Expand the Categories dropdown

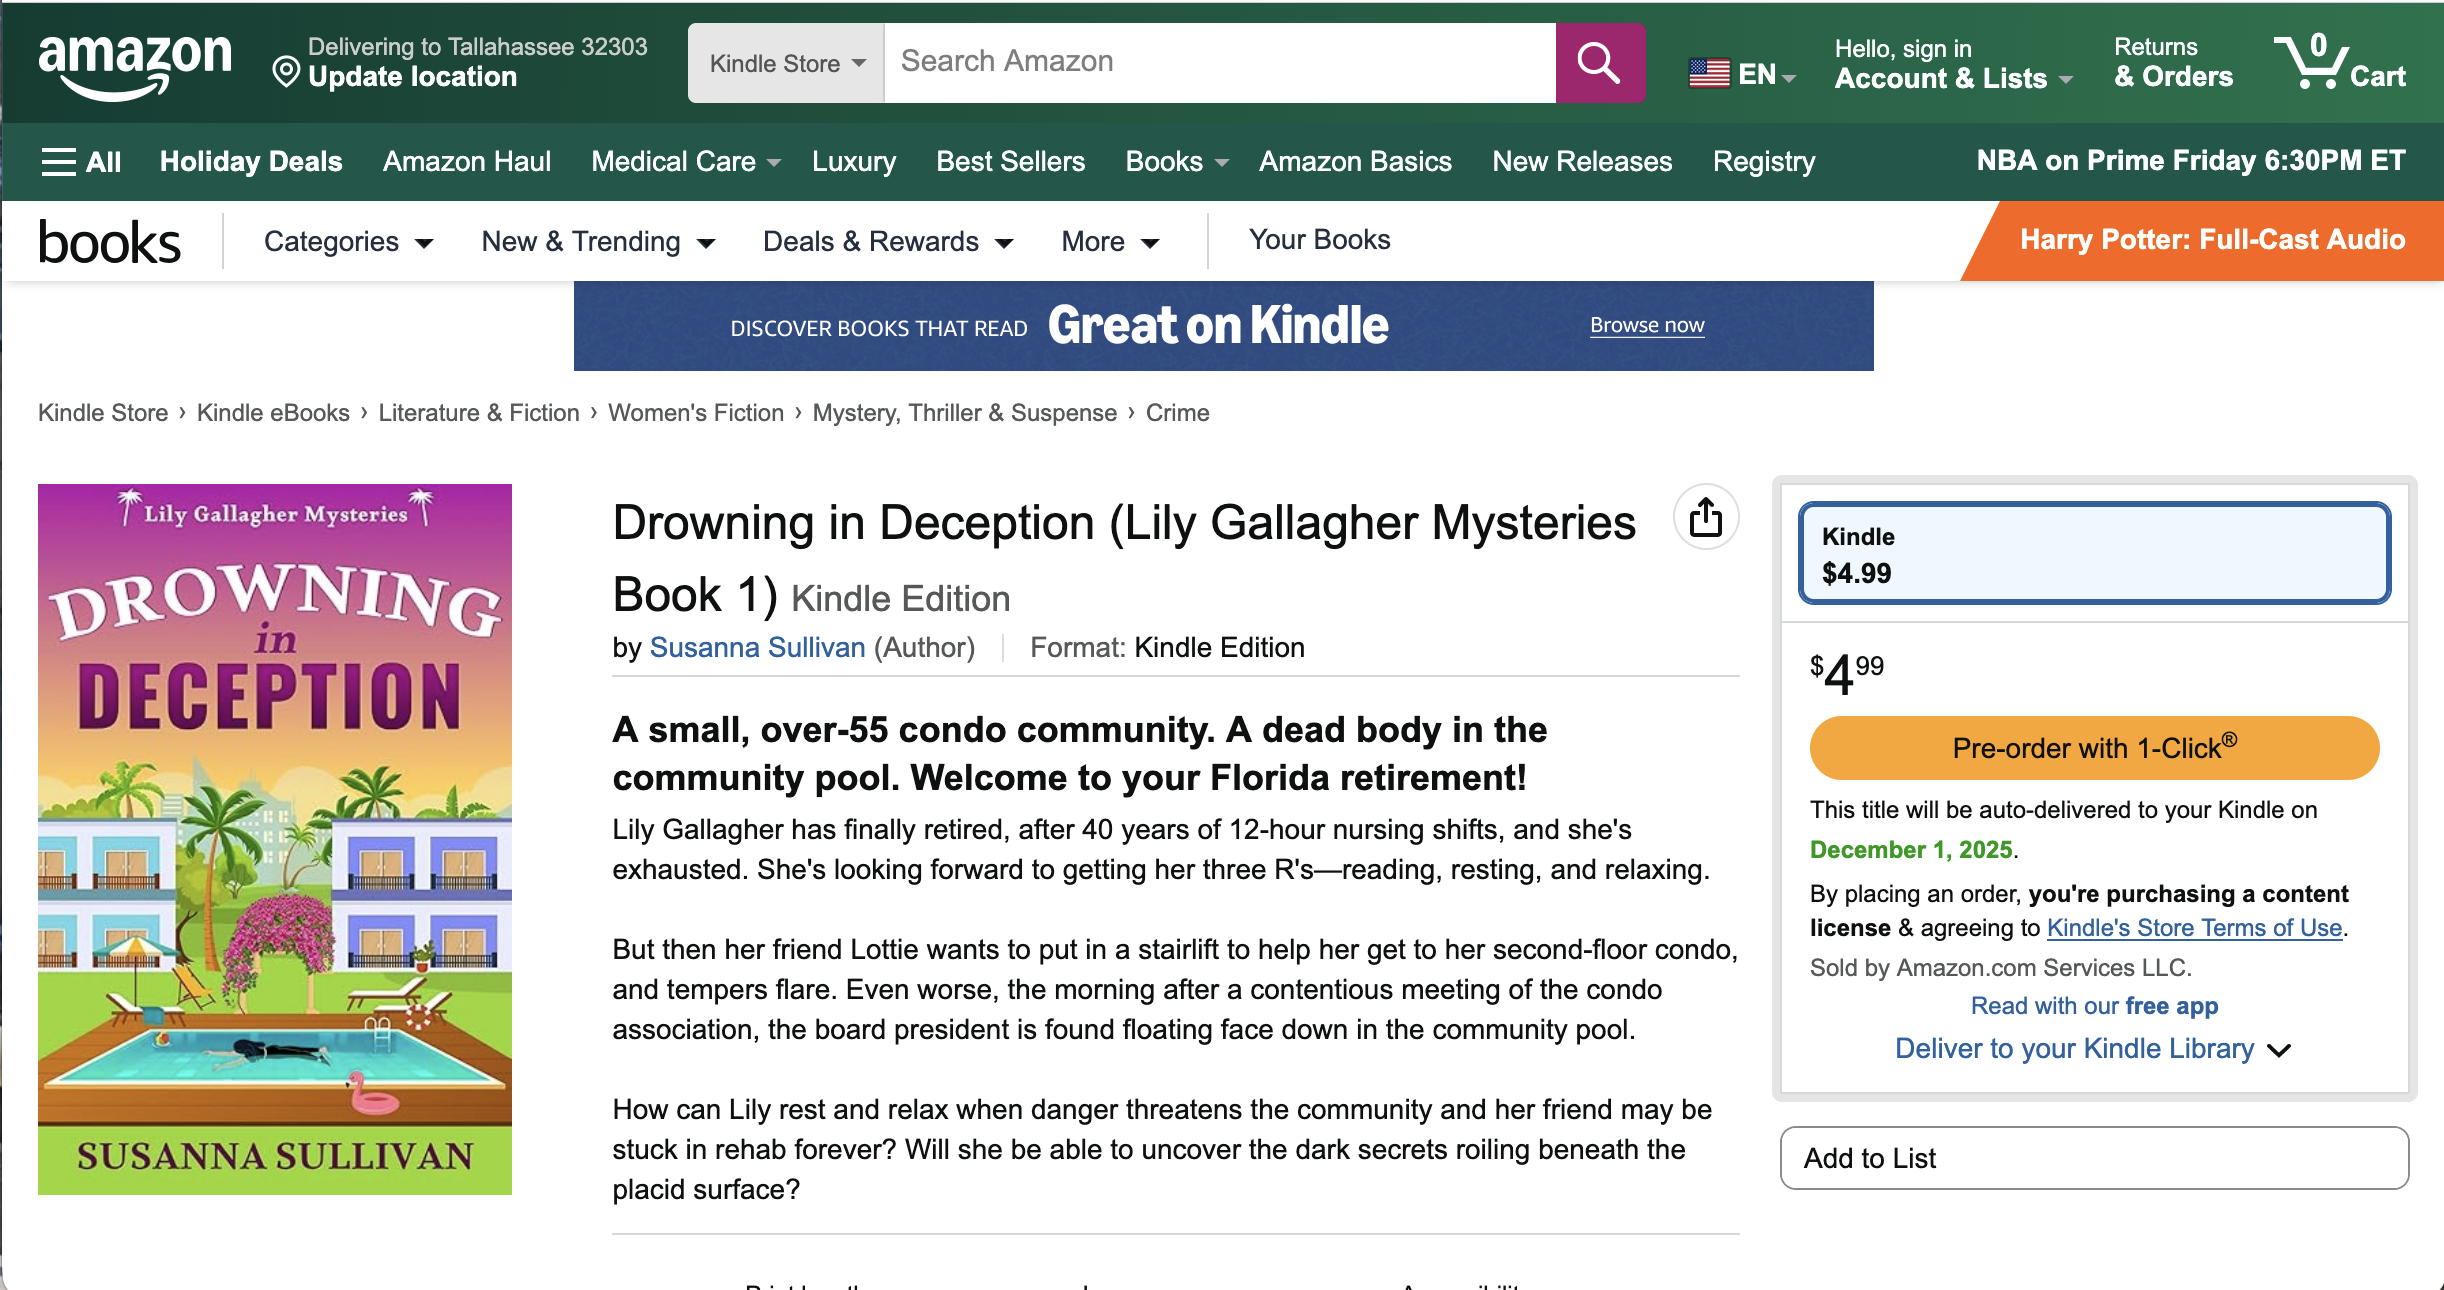[348, 242]
